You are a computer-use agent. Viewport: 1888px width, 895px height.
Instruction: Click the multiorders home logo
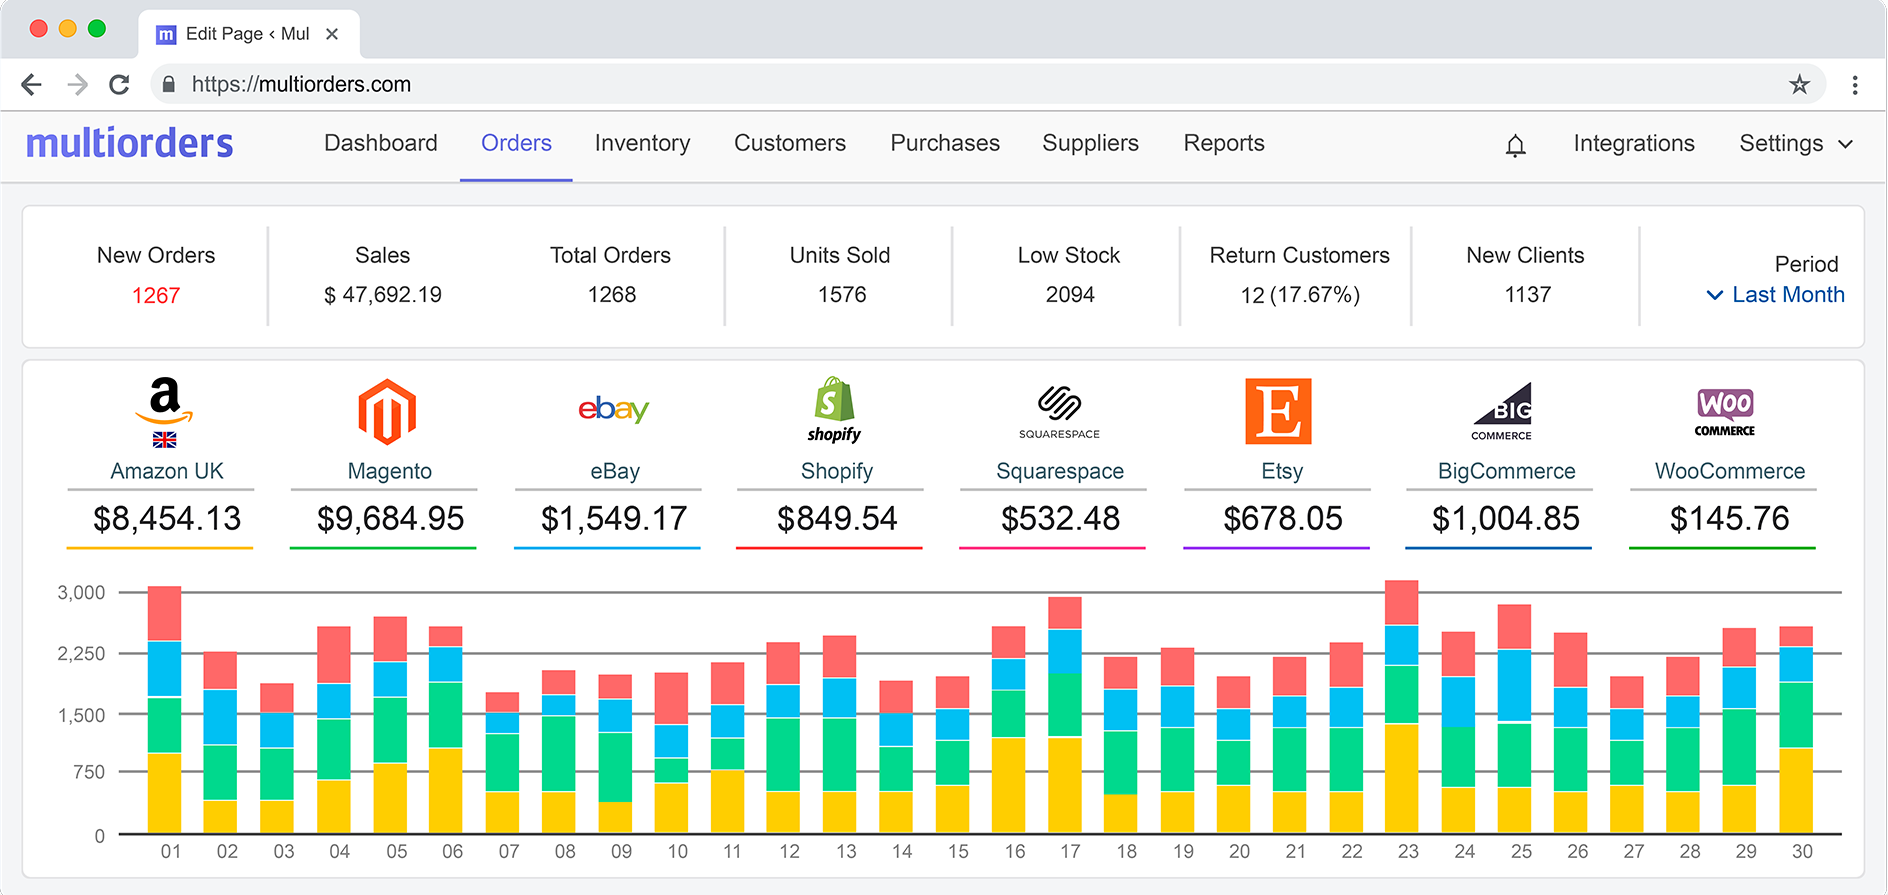(129, 144)
